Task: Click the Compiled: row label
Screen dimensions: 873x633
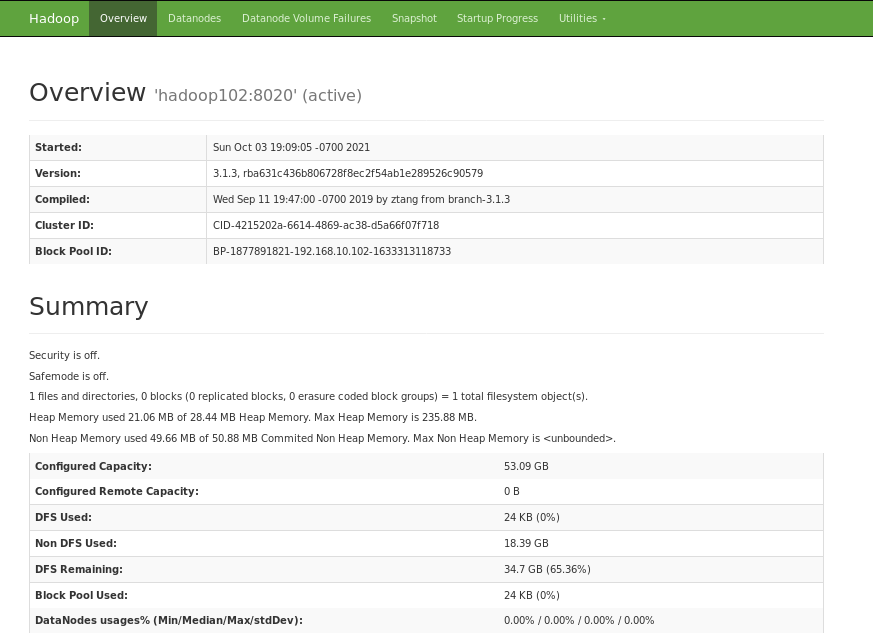Action: tap(62, 199)
